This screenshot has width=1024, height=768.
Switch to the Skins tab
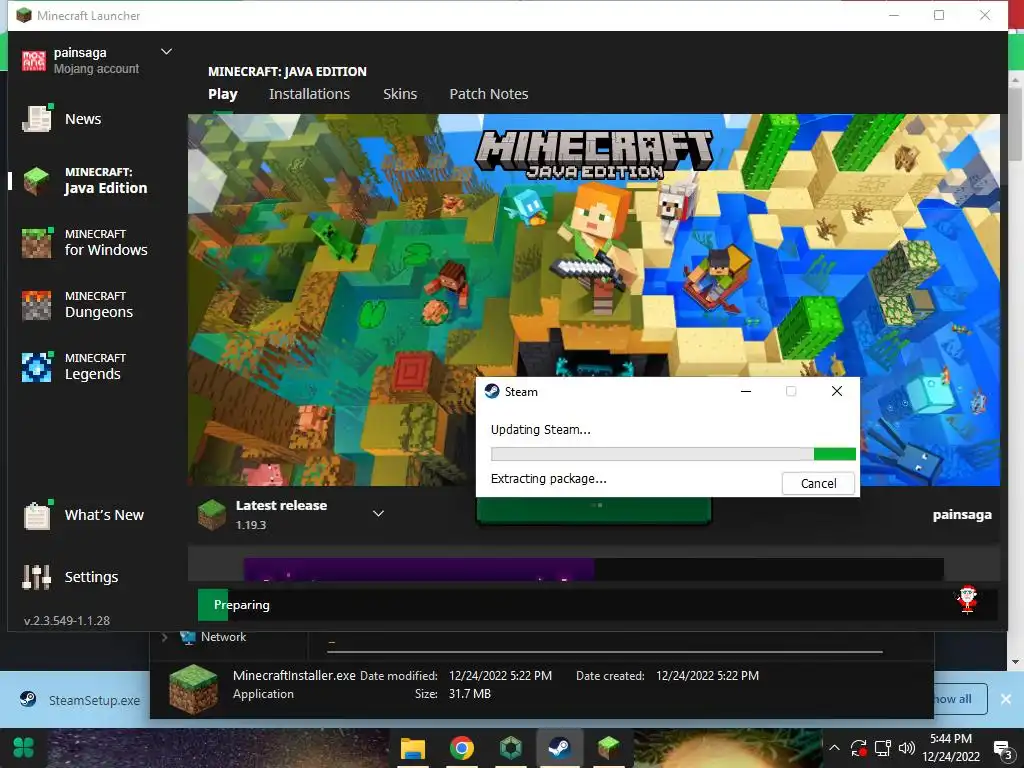coord(400,94)
